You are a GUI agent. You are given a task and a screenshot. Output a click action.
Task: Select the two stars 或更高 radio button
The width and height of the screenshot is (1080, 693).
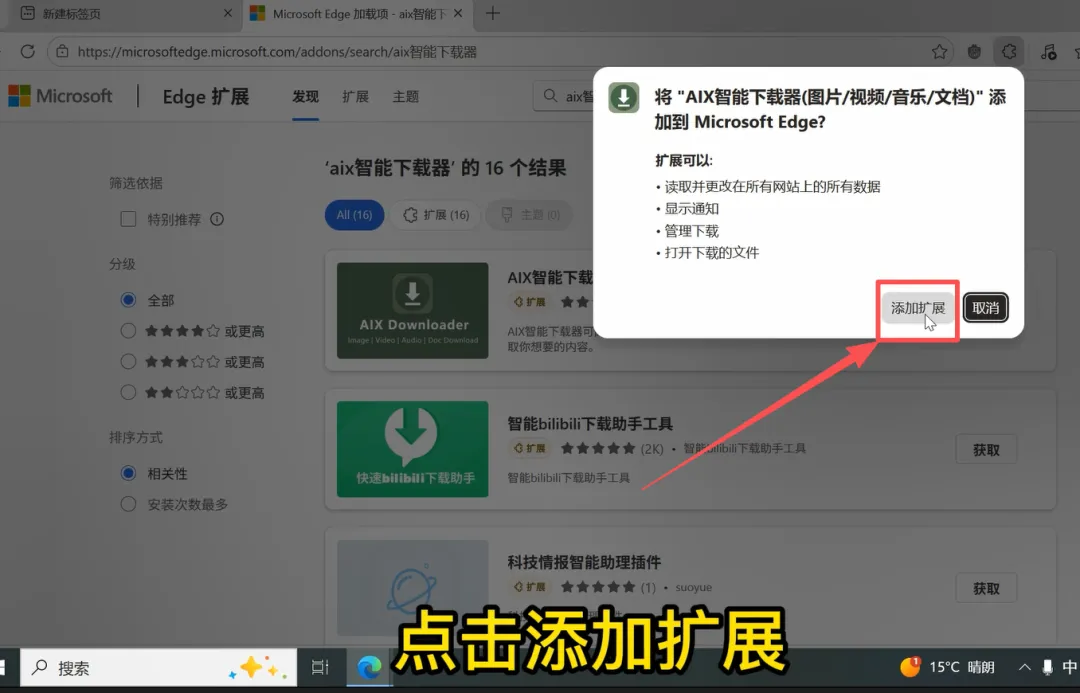point(128,392)
